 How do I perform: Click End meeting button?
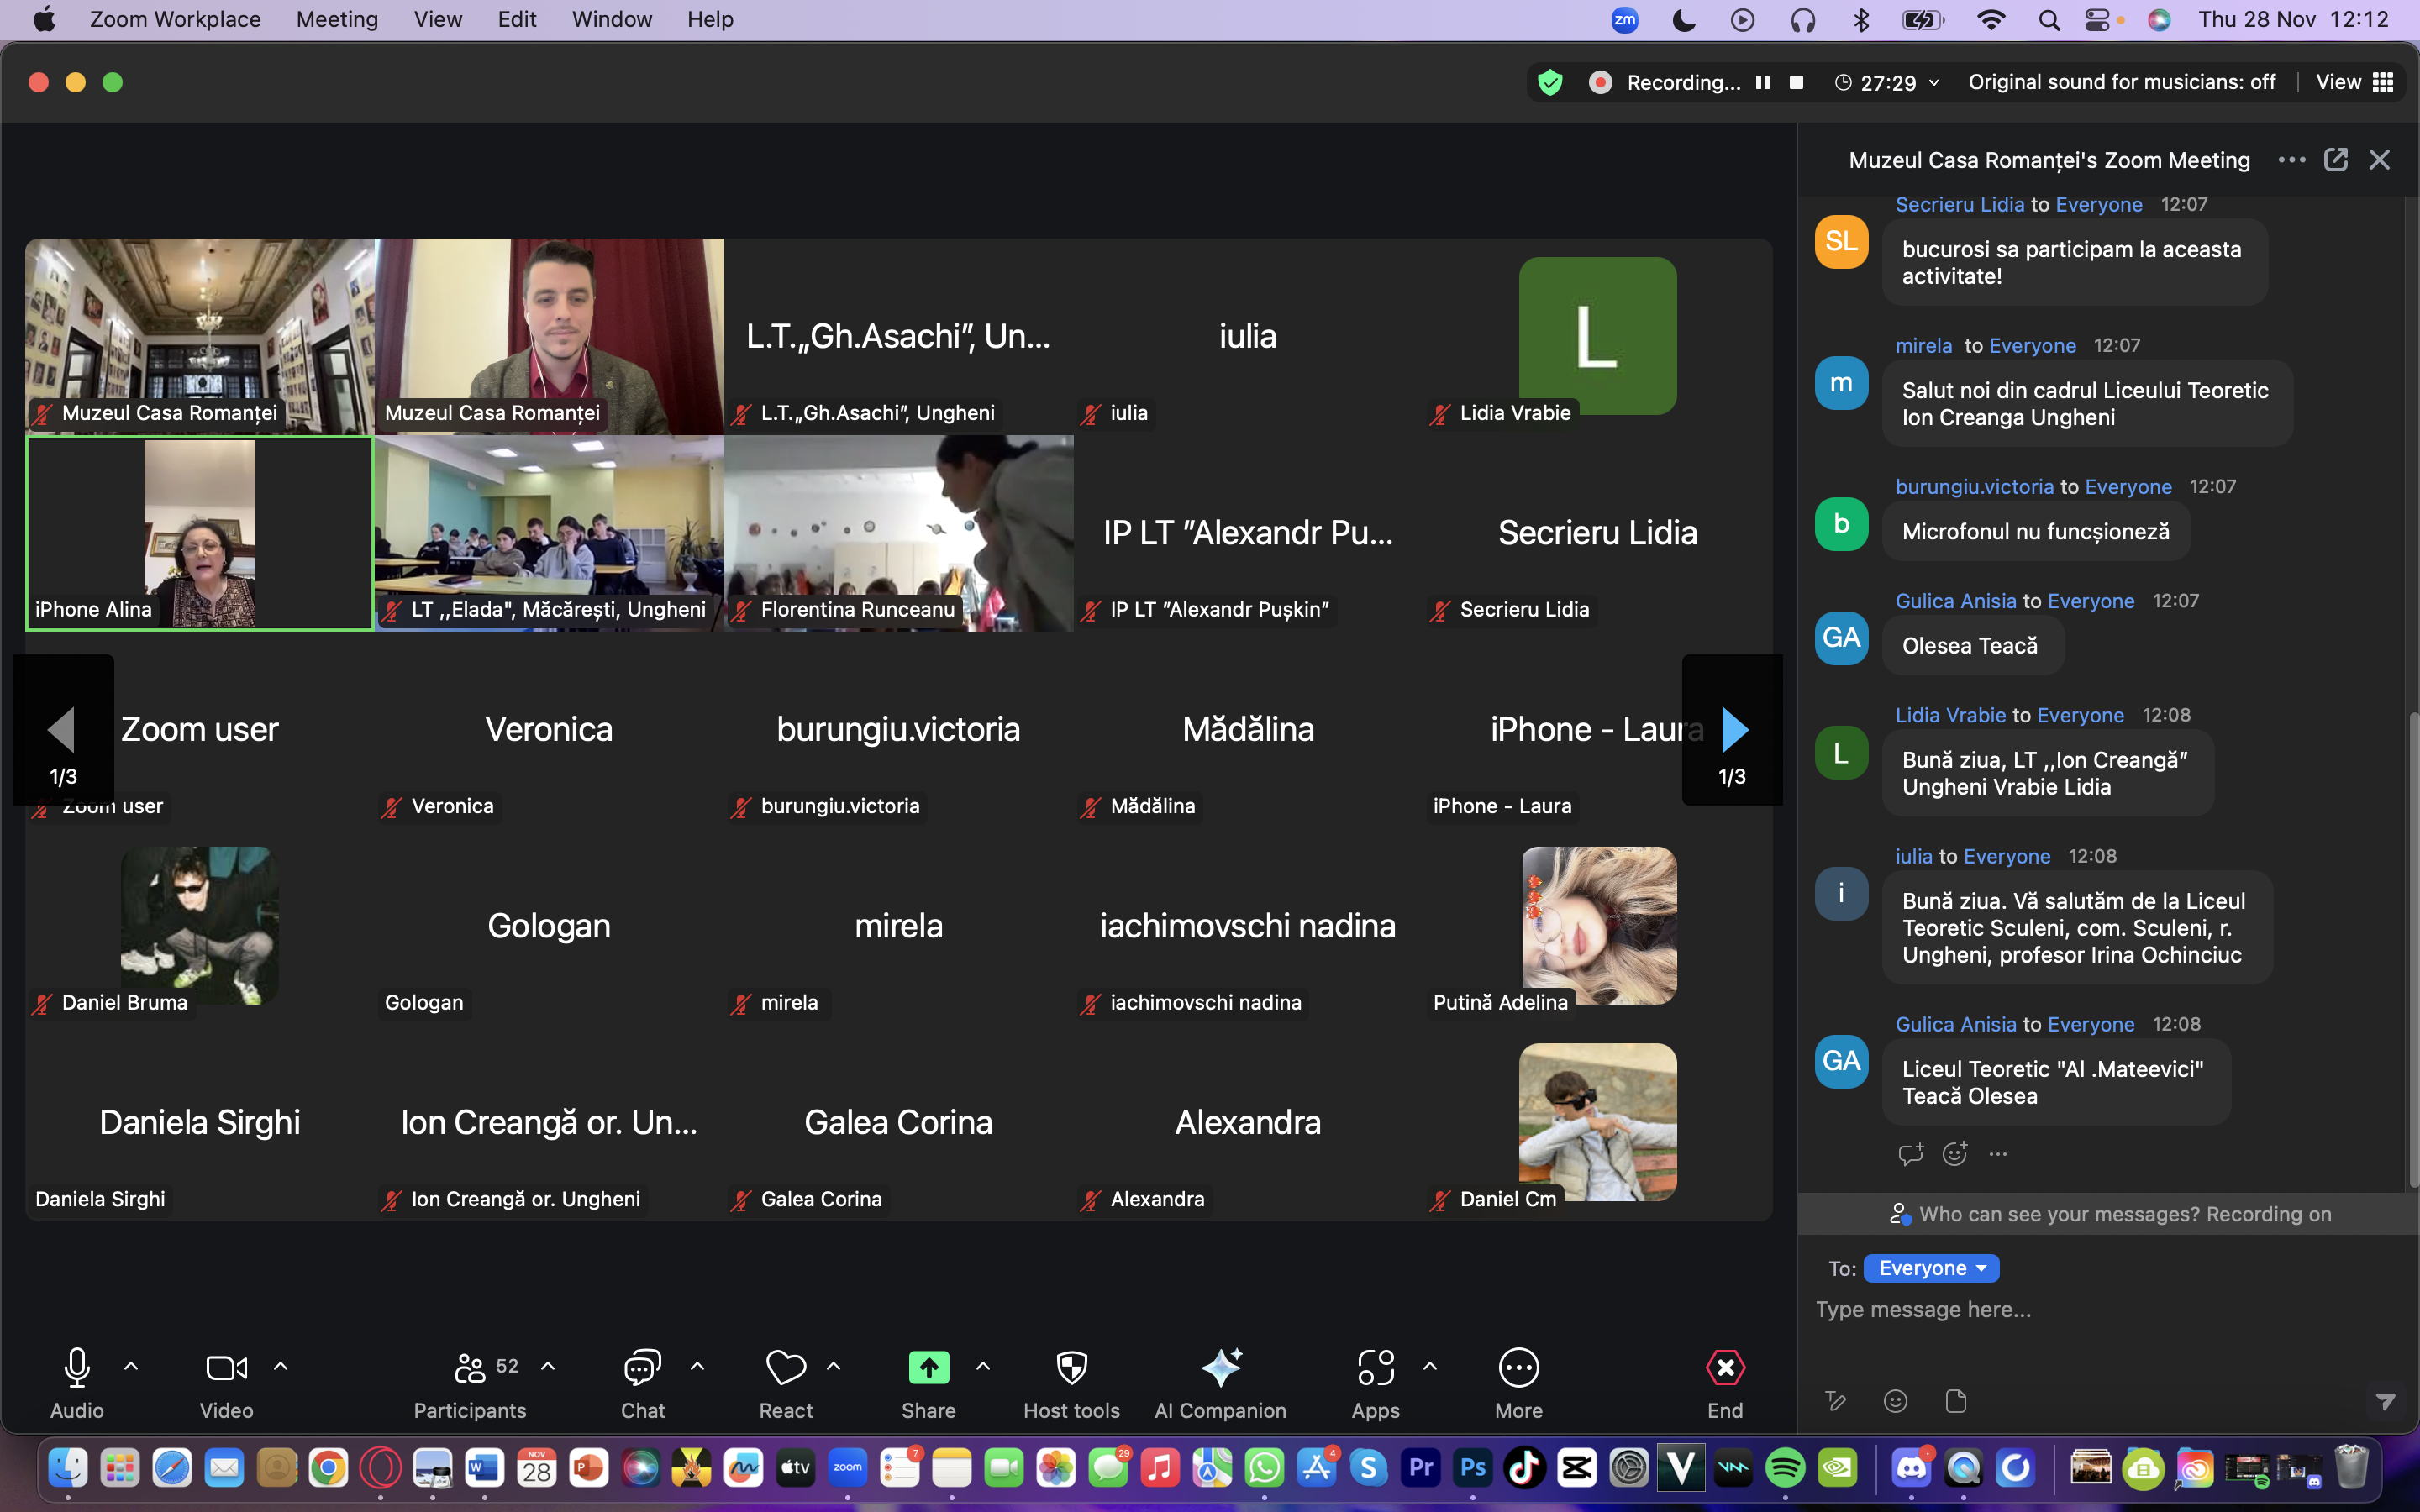pyautogui.click(x=1725, y=1368)
